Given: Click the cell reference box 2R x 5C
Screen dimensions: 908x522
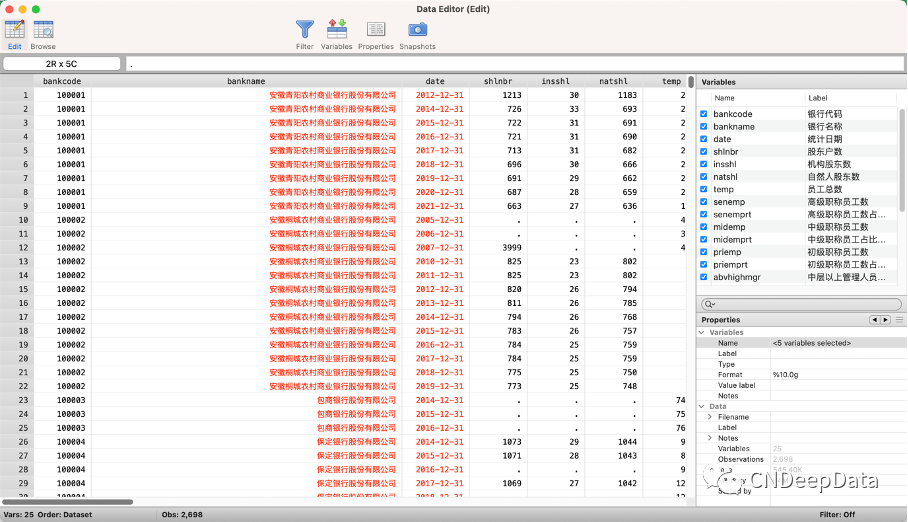Looking at the screenshot, I should click(62, 64).
